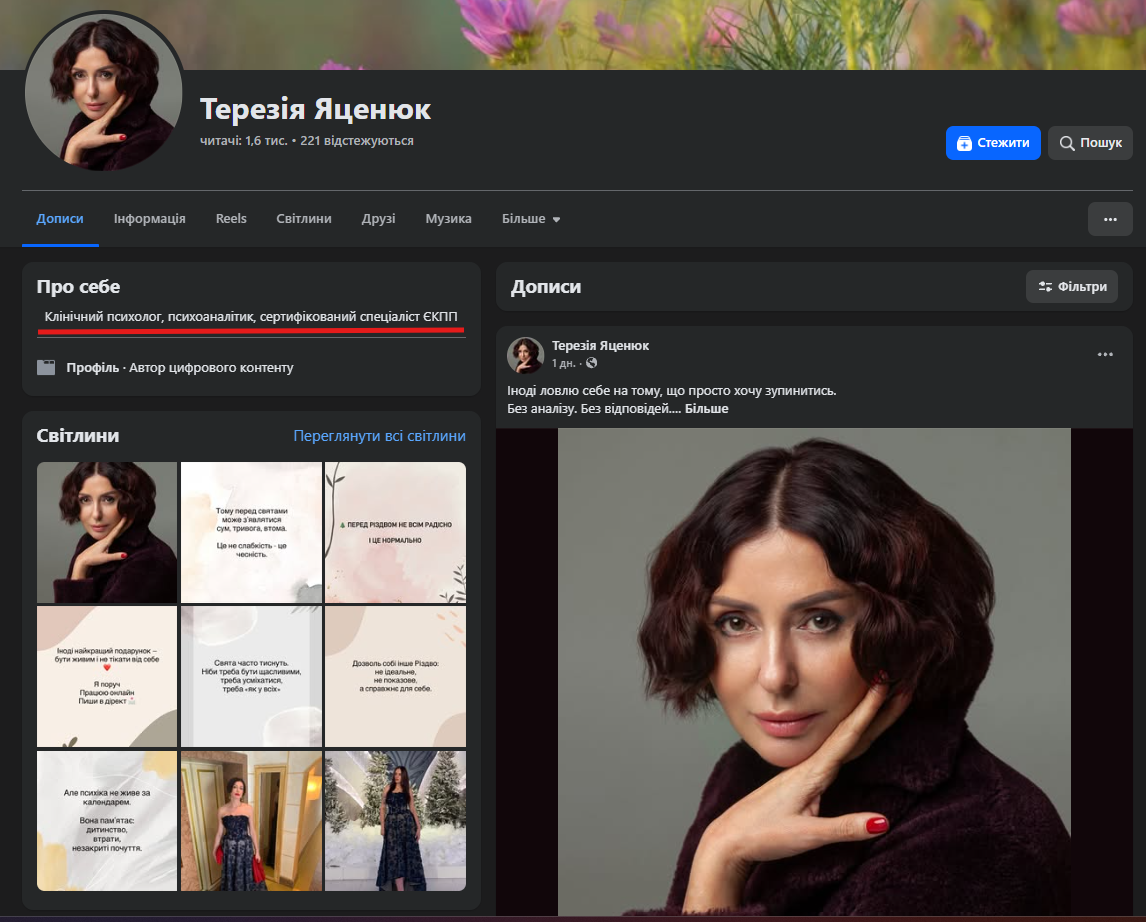Screen dimensions: 1146x922
Task: Open photo of woman by Christmas trees
Action: (395, 820)
